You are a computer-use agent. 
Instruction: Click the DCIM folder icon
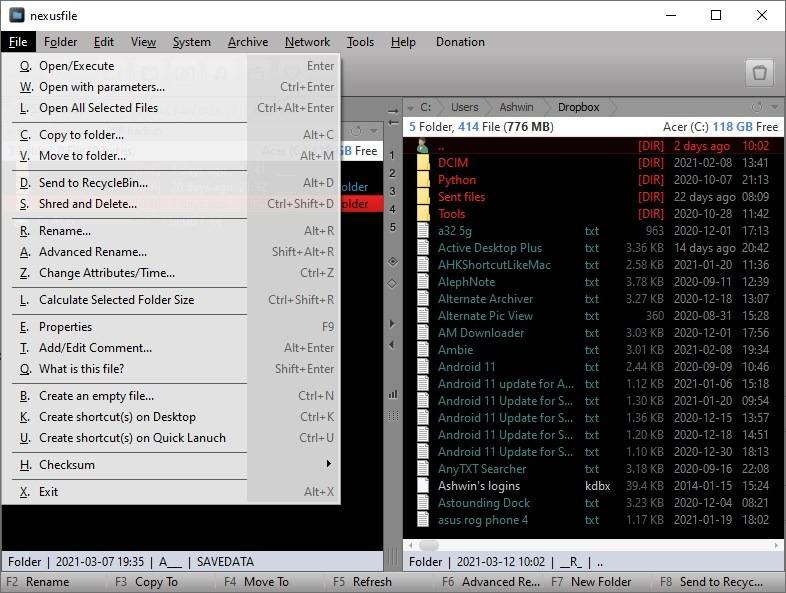423,162
